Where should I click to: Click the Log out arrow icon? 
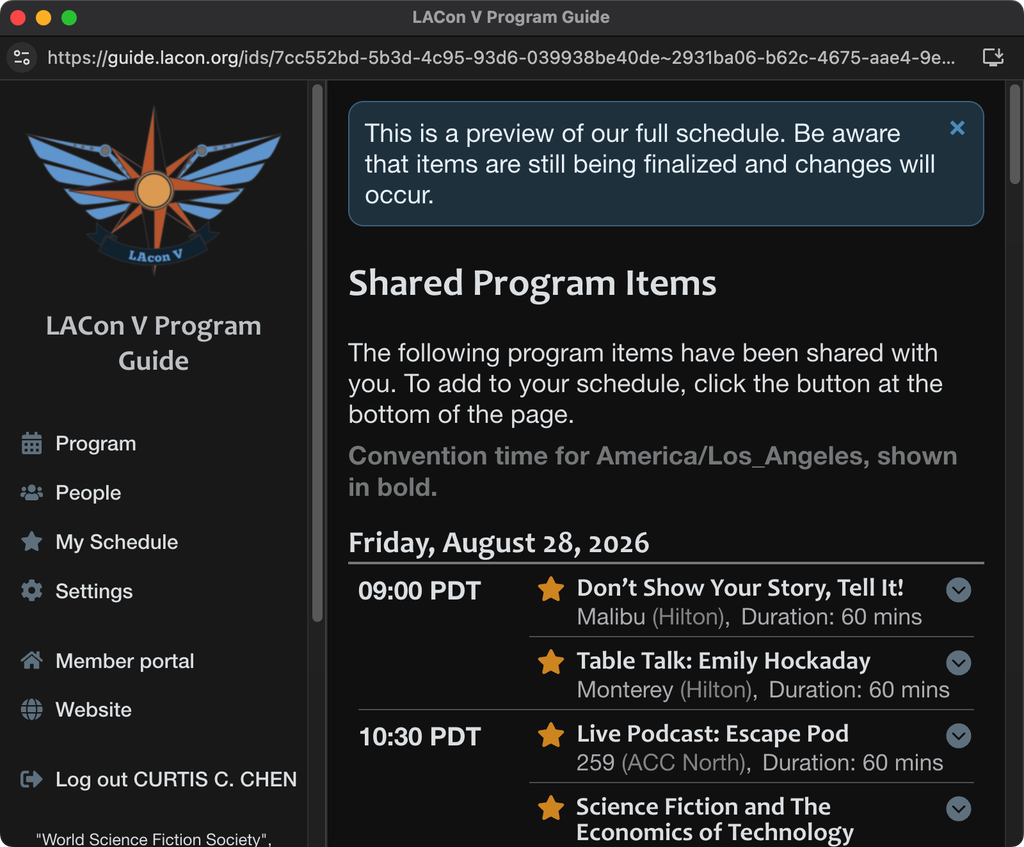(31, 779)
